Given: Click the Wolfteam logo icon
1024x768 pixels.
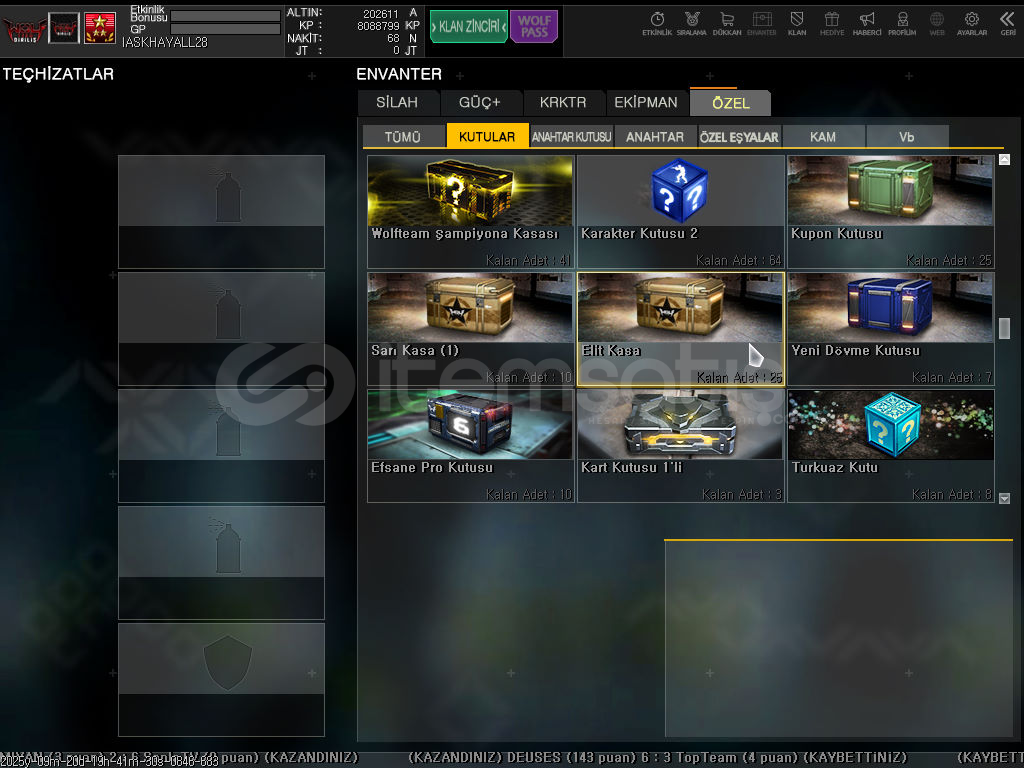Looking at the screenshot, I should coord(24,28).
